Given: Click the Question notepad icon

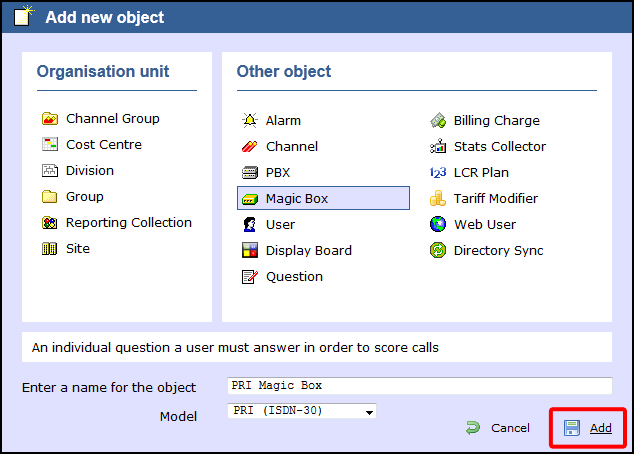Looking at the screenshot, I should [249, 277].
